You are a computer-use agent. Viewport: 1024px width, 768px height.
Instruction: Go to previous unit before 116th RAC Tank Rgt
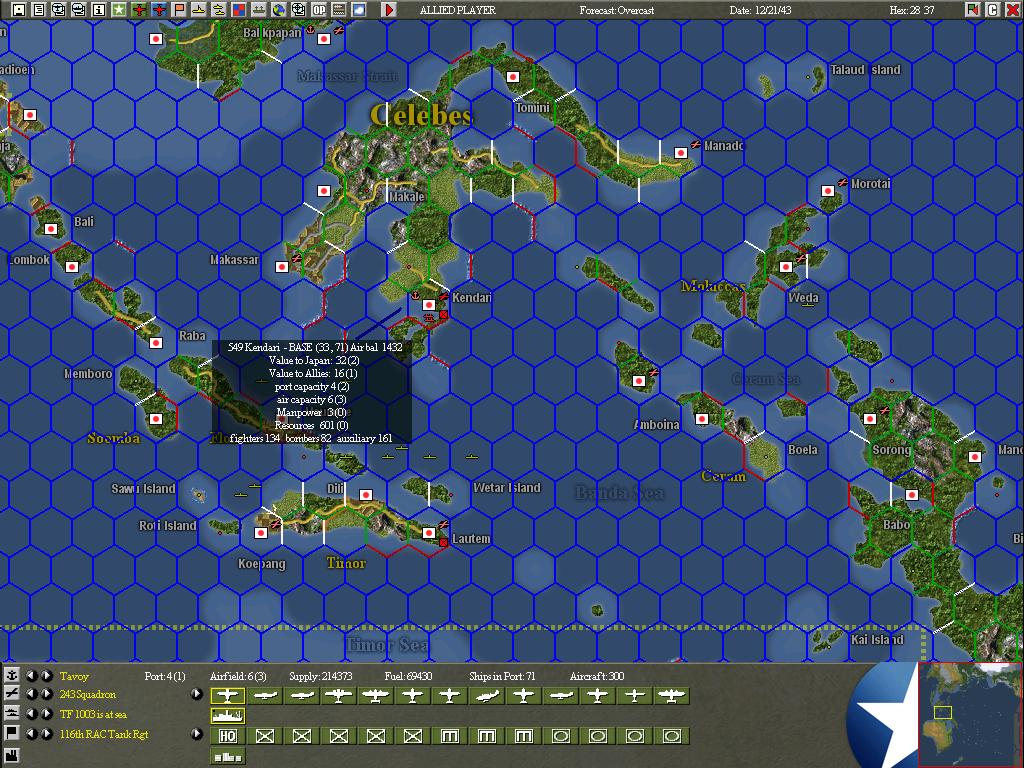point(31,733)
